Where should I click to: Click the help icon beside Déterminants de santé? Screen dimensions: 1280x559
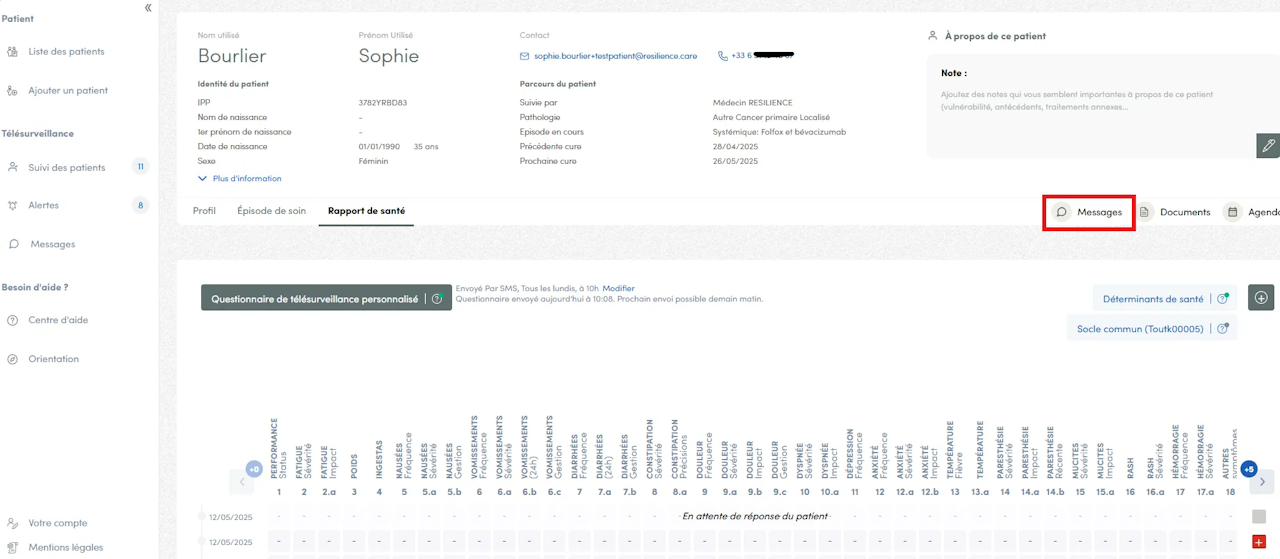(x=1222, y=299)
